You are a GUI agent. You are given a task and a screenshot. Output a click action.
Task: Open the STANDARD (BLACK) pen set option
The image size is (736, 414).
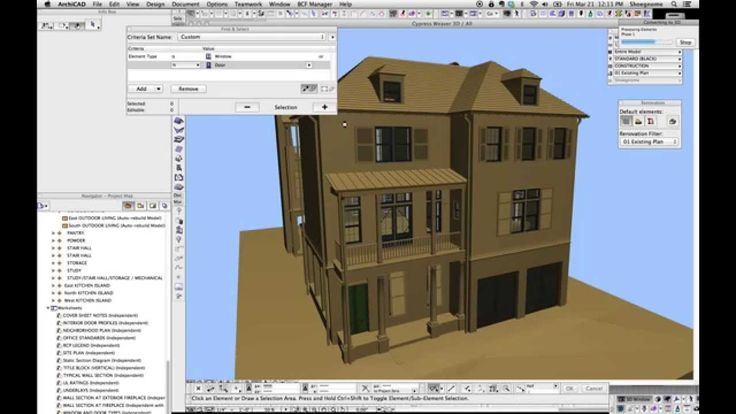(647, 59)
